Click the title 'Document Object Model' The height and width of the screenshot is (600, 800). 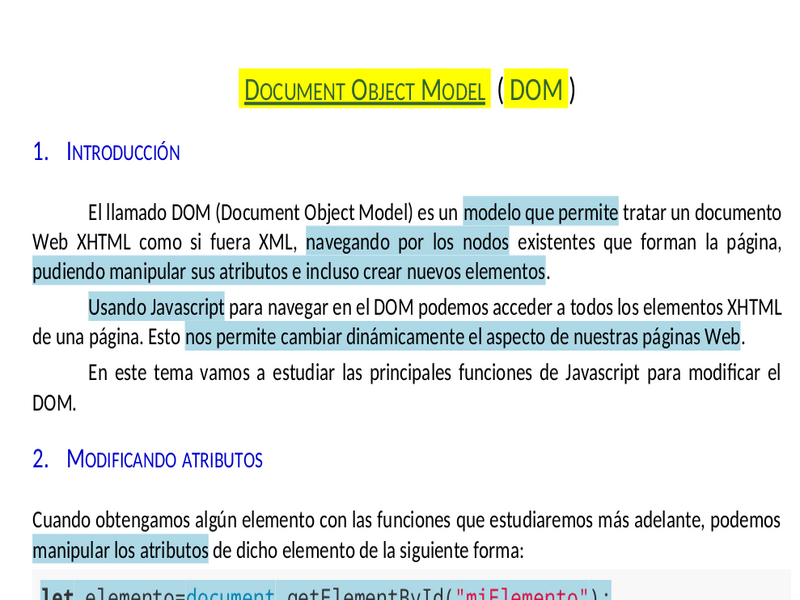pyautogui.click(x=364, y=90)
